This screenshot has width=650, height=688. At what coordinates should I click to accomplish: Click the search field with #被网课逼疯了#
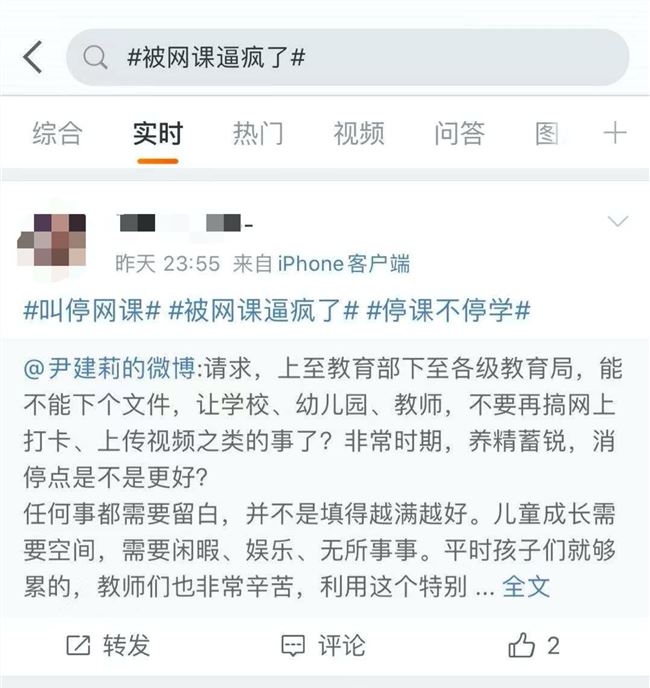coord(348,57)
